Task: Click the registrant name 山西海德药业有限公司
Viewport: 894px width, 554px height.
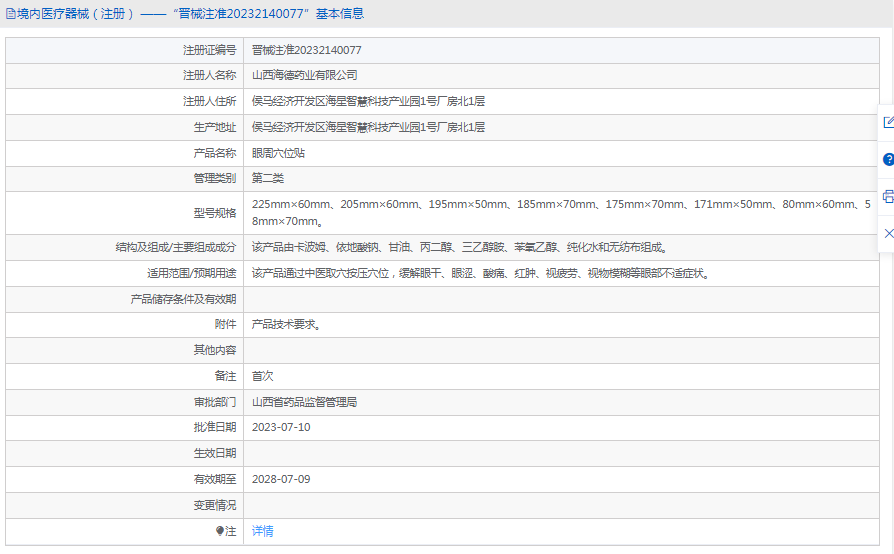Action: [x=304, y=75]
